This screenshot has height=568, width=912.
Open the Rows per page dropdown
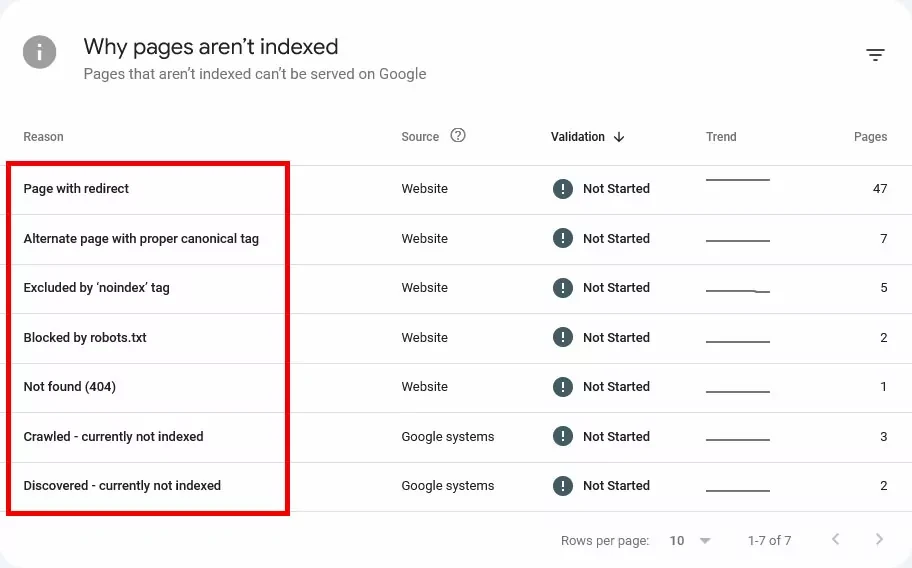(690, 540)
